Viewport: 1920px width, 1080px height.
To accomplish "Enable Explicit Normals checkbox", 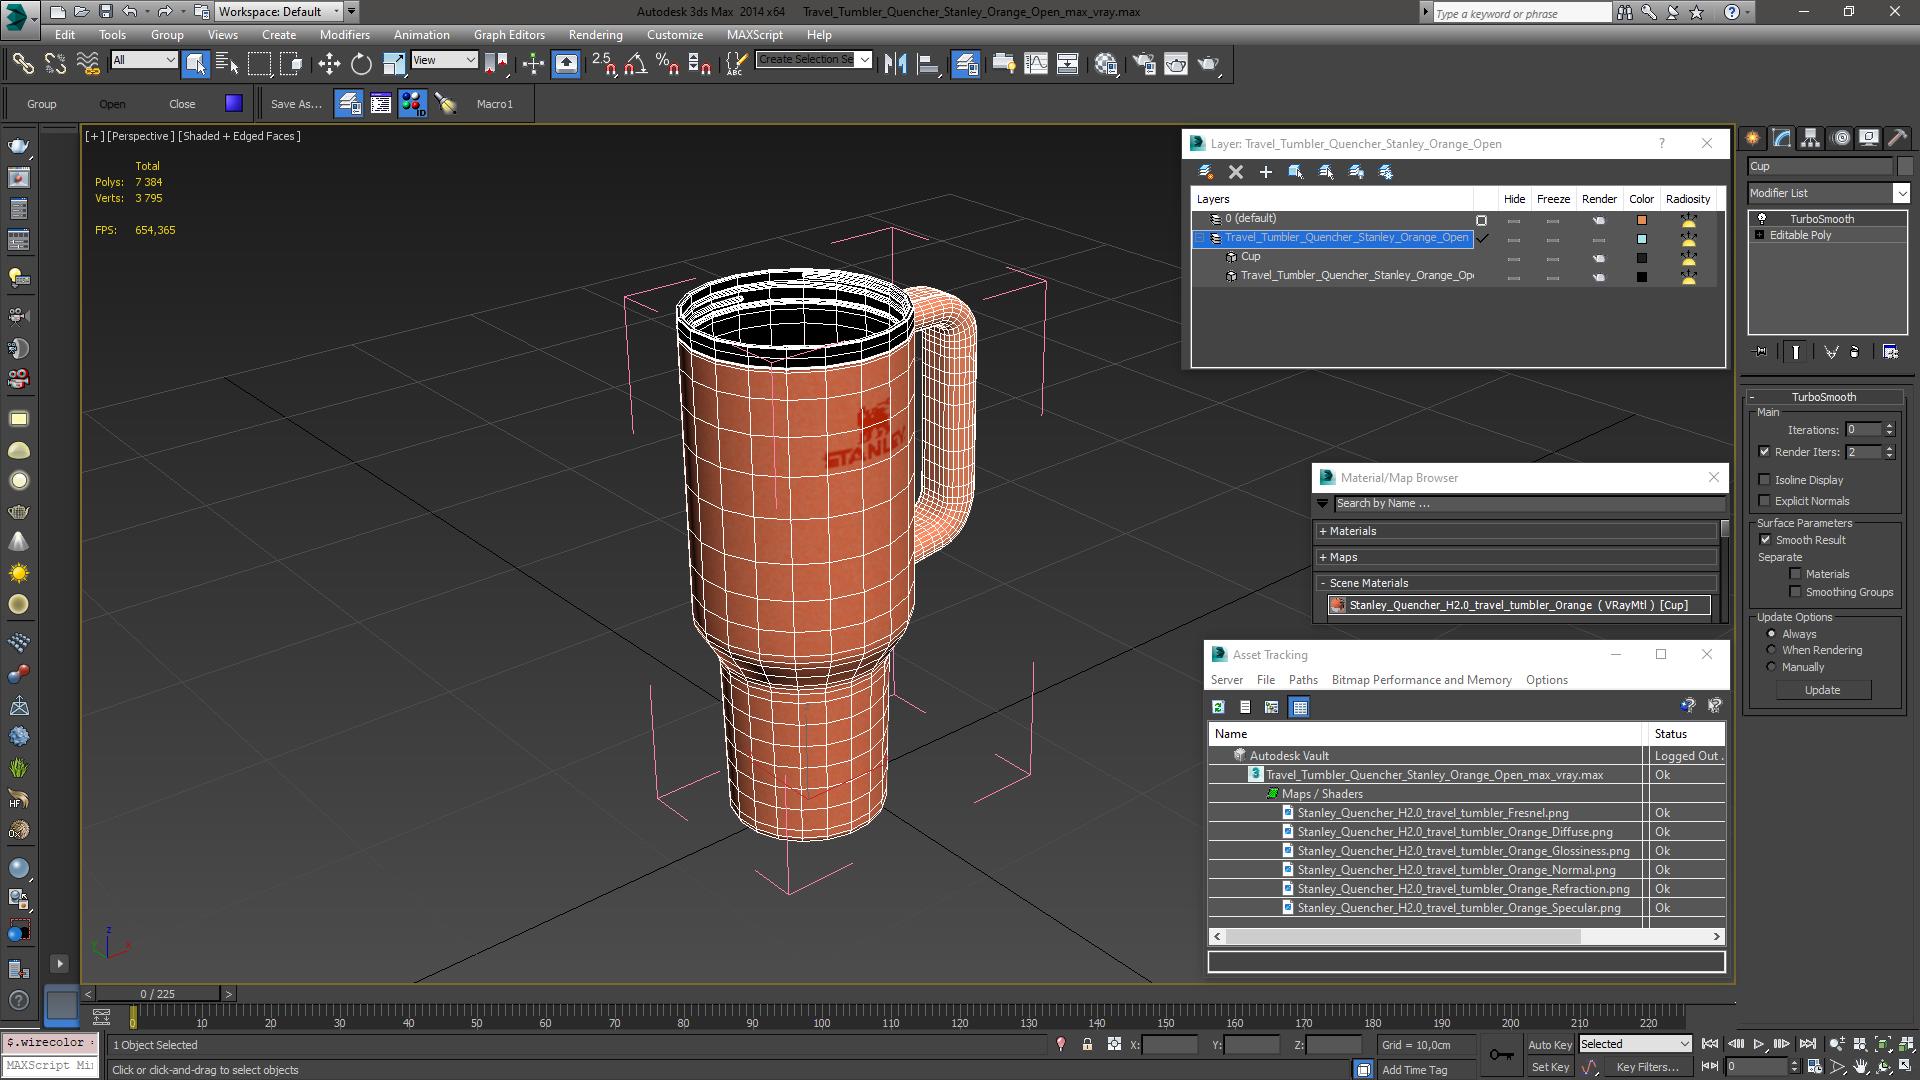I will [x=1765, y=501].
